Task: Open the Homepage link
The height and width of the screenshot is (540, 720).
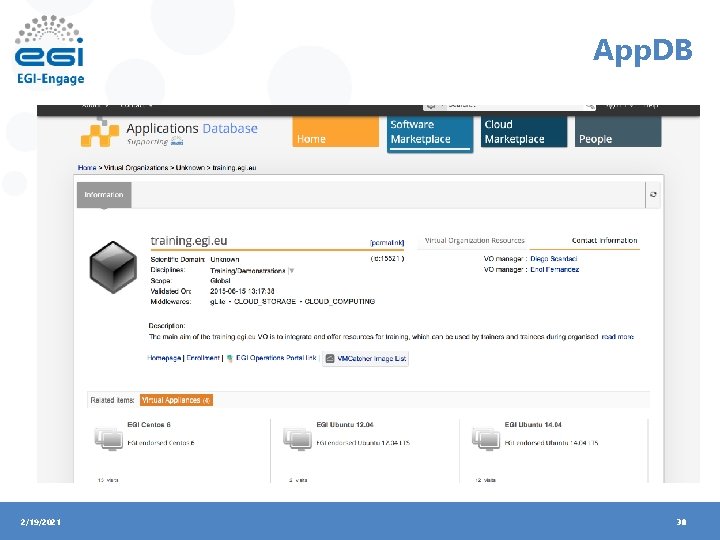Action: (x=164, y=358)
